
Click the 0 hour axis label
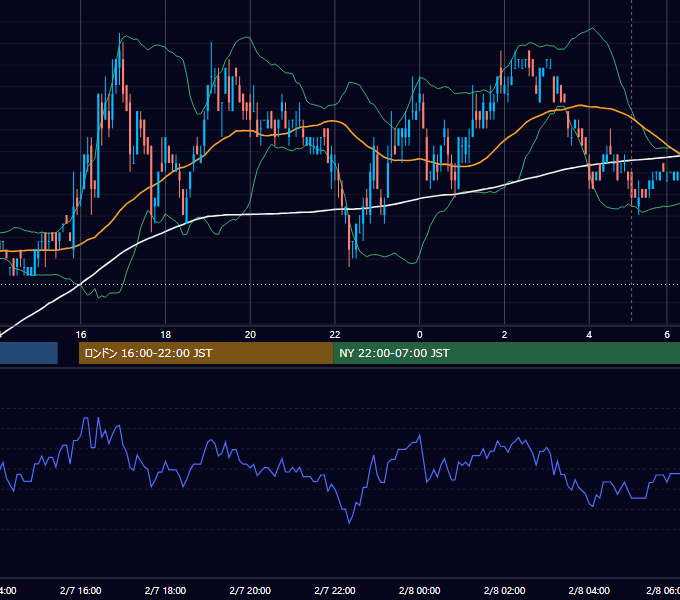419,335
